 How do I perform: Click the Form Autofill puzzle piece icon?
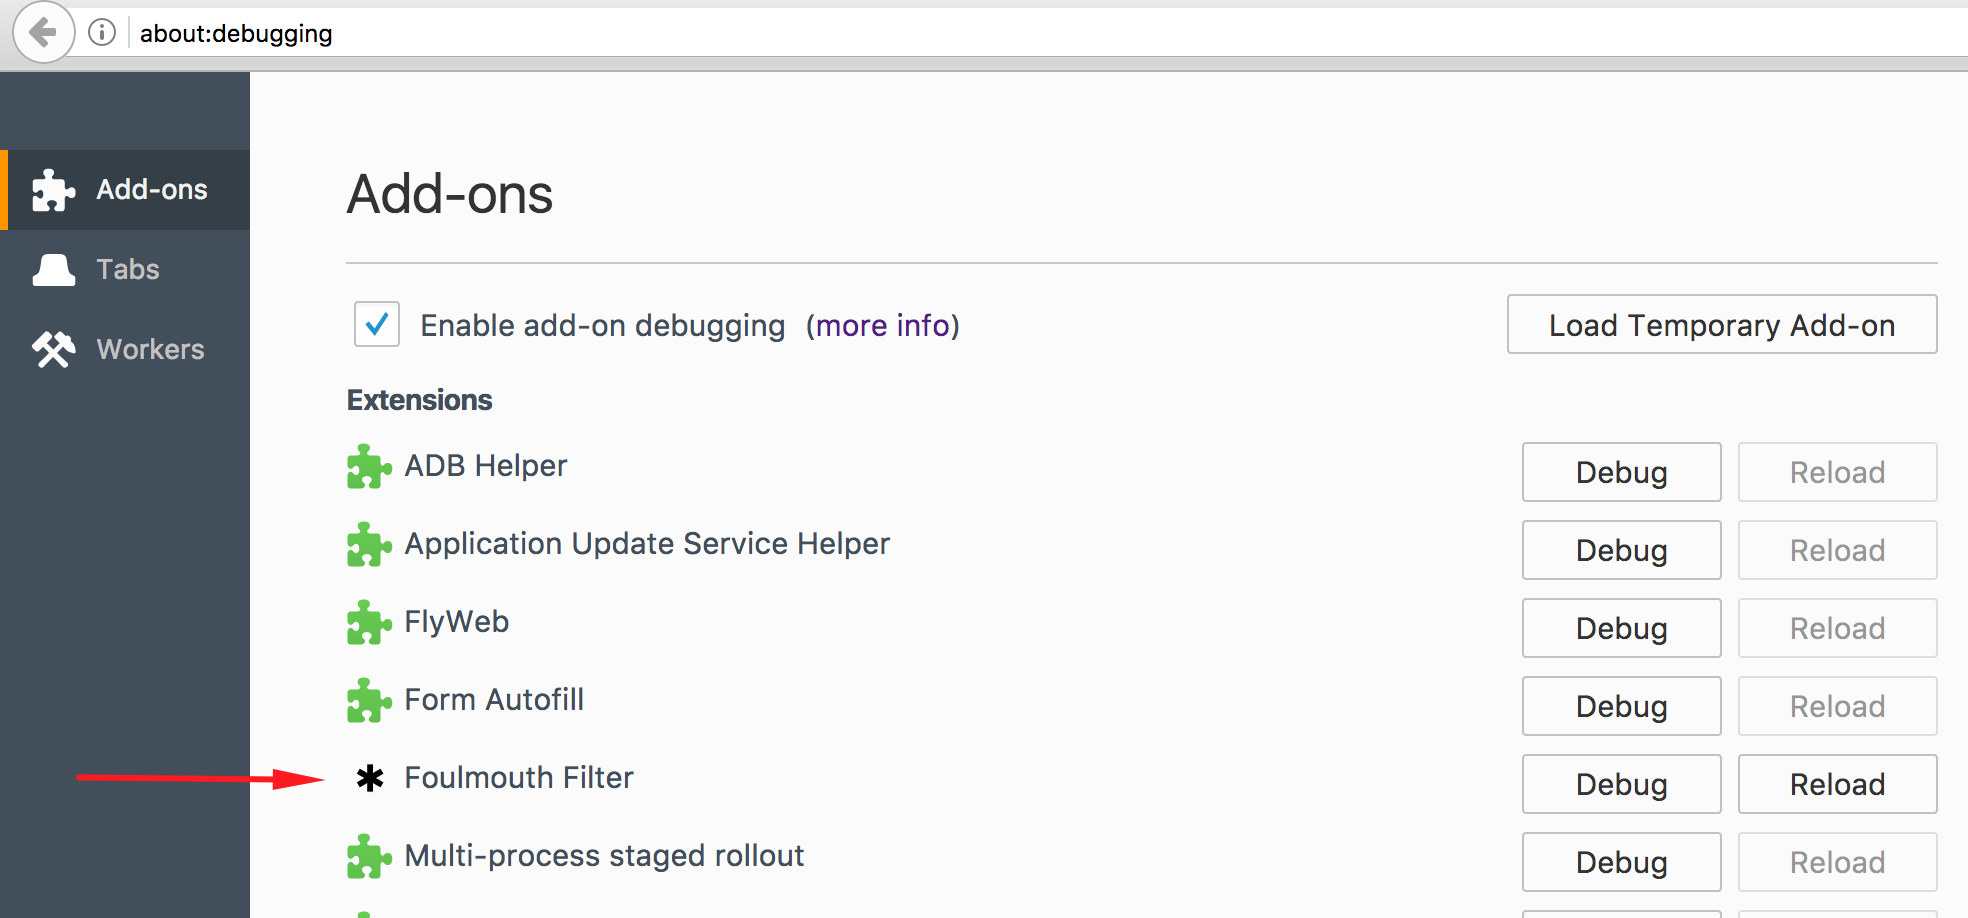[x=369, y=701]
